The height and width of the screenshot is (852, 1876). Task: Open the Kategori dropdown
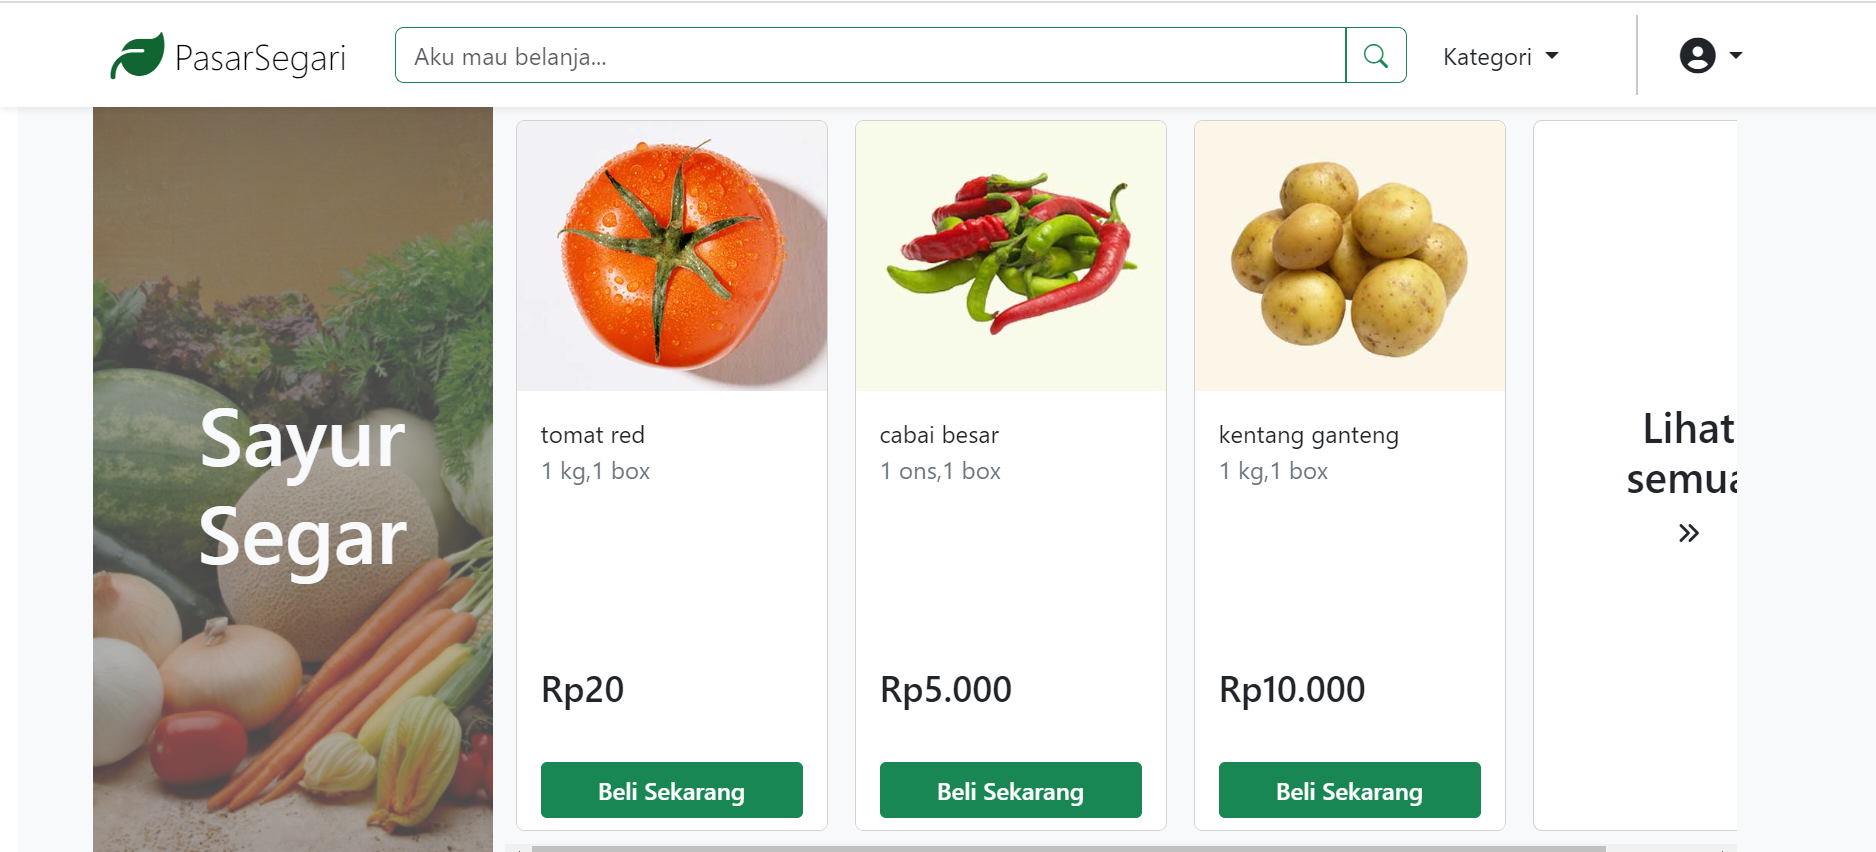tap(1499, 56)
